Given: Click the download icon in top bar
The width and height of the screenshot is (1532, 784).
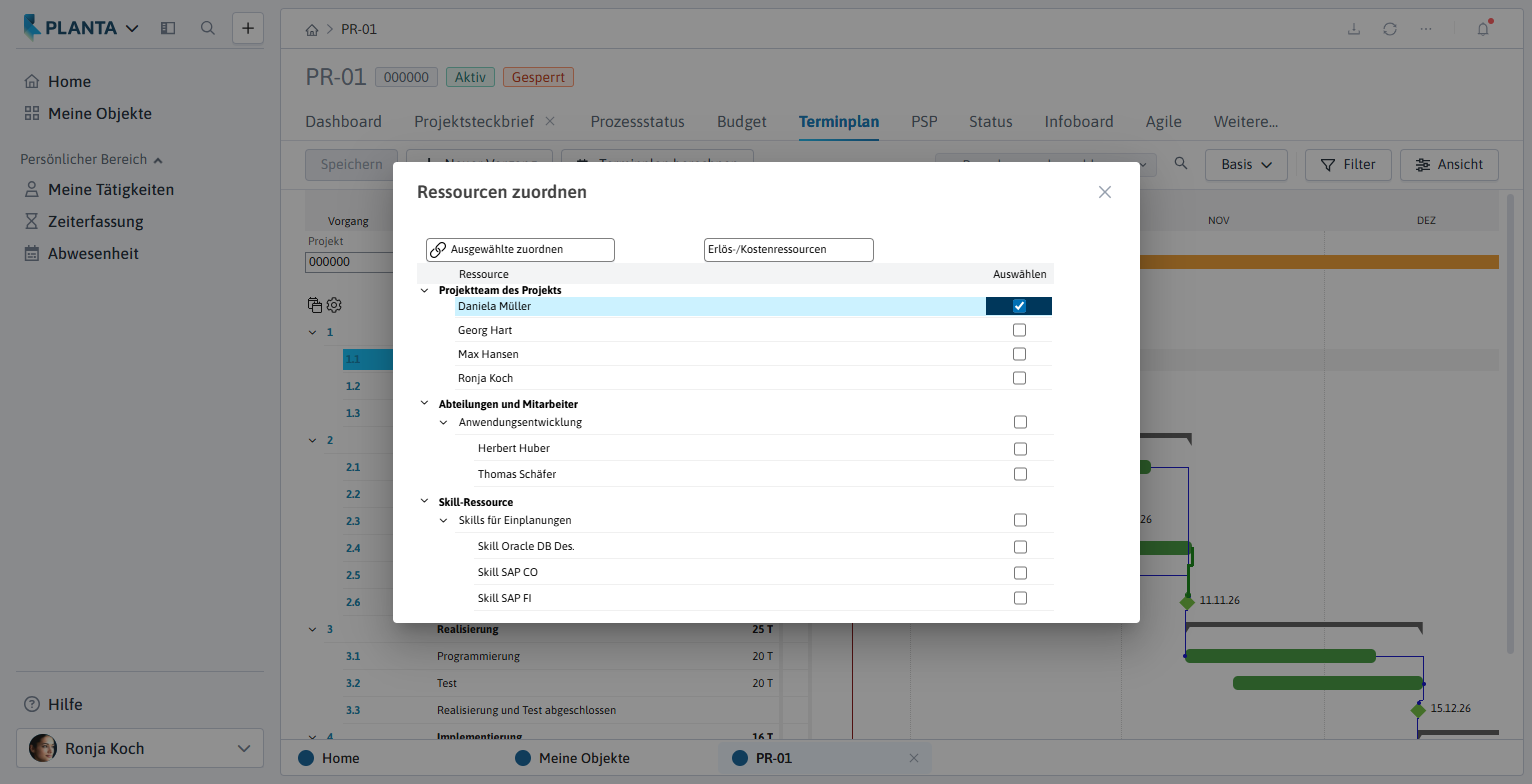Looking at the screenshot, I should [x=1354, y=29].
